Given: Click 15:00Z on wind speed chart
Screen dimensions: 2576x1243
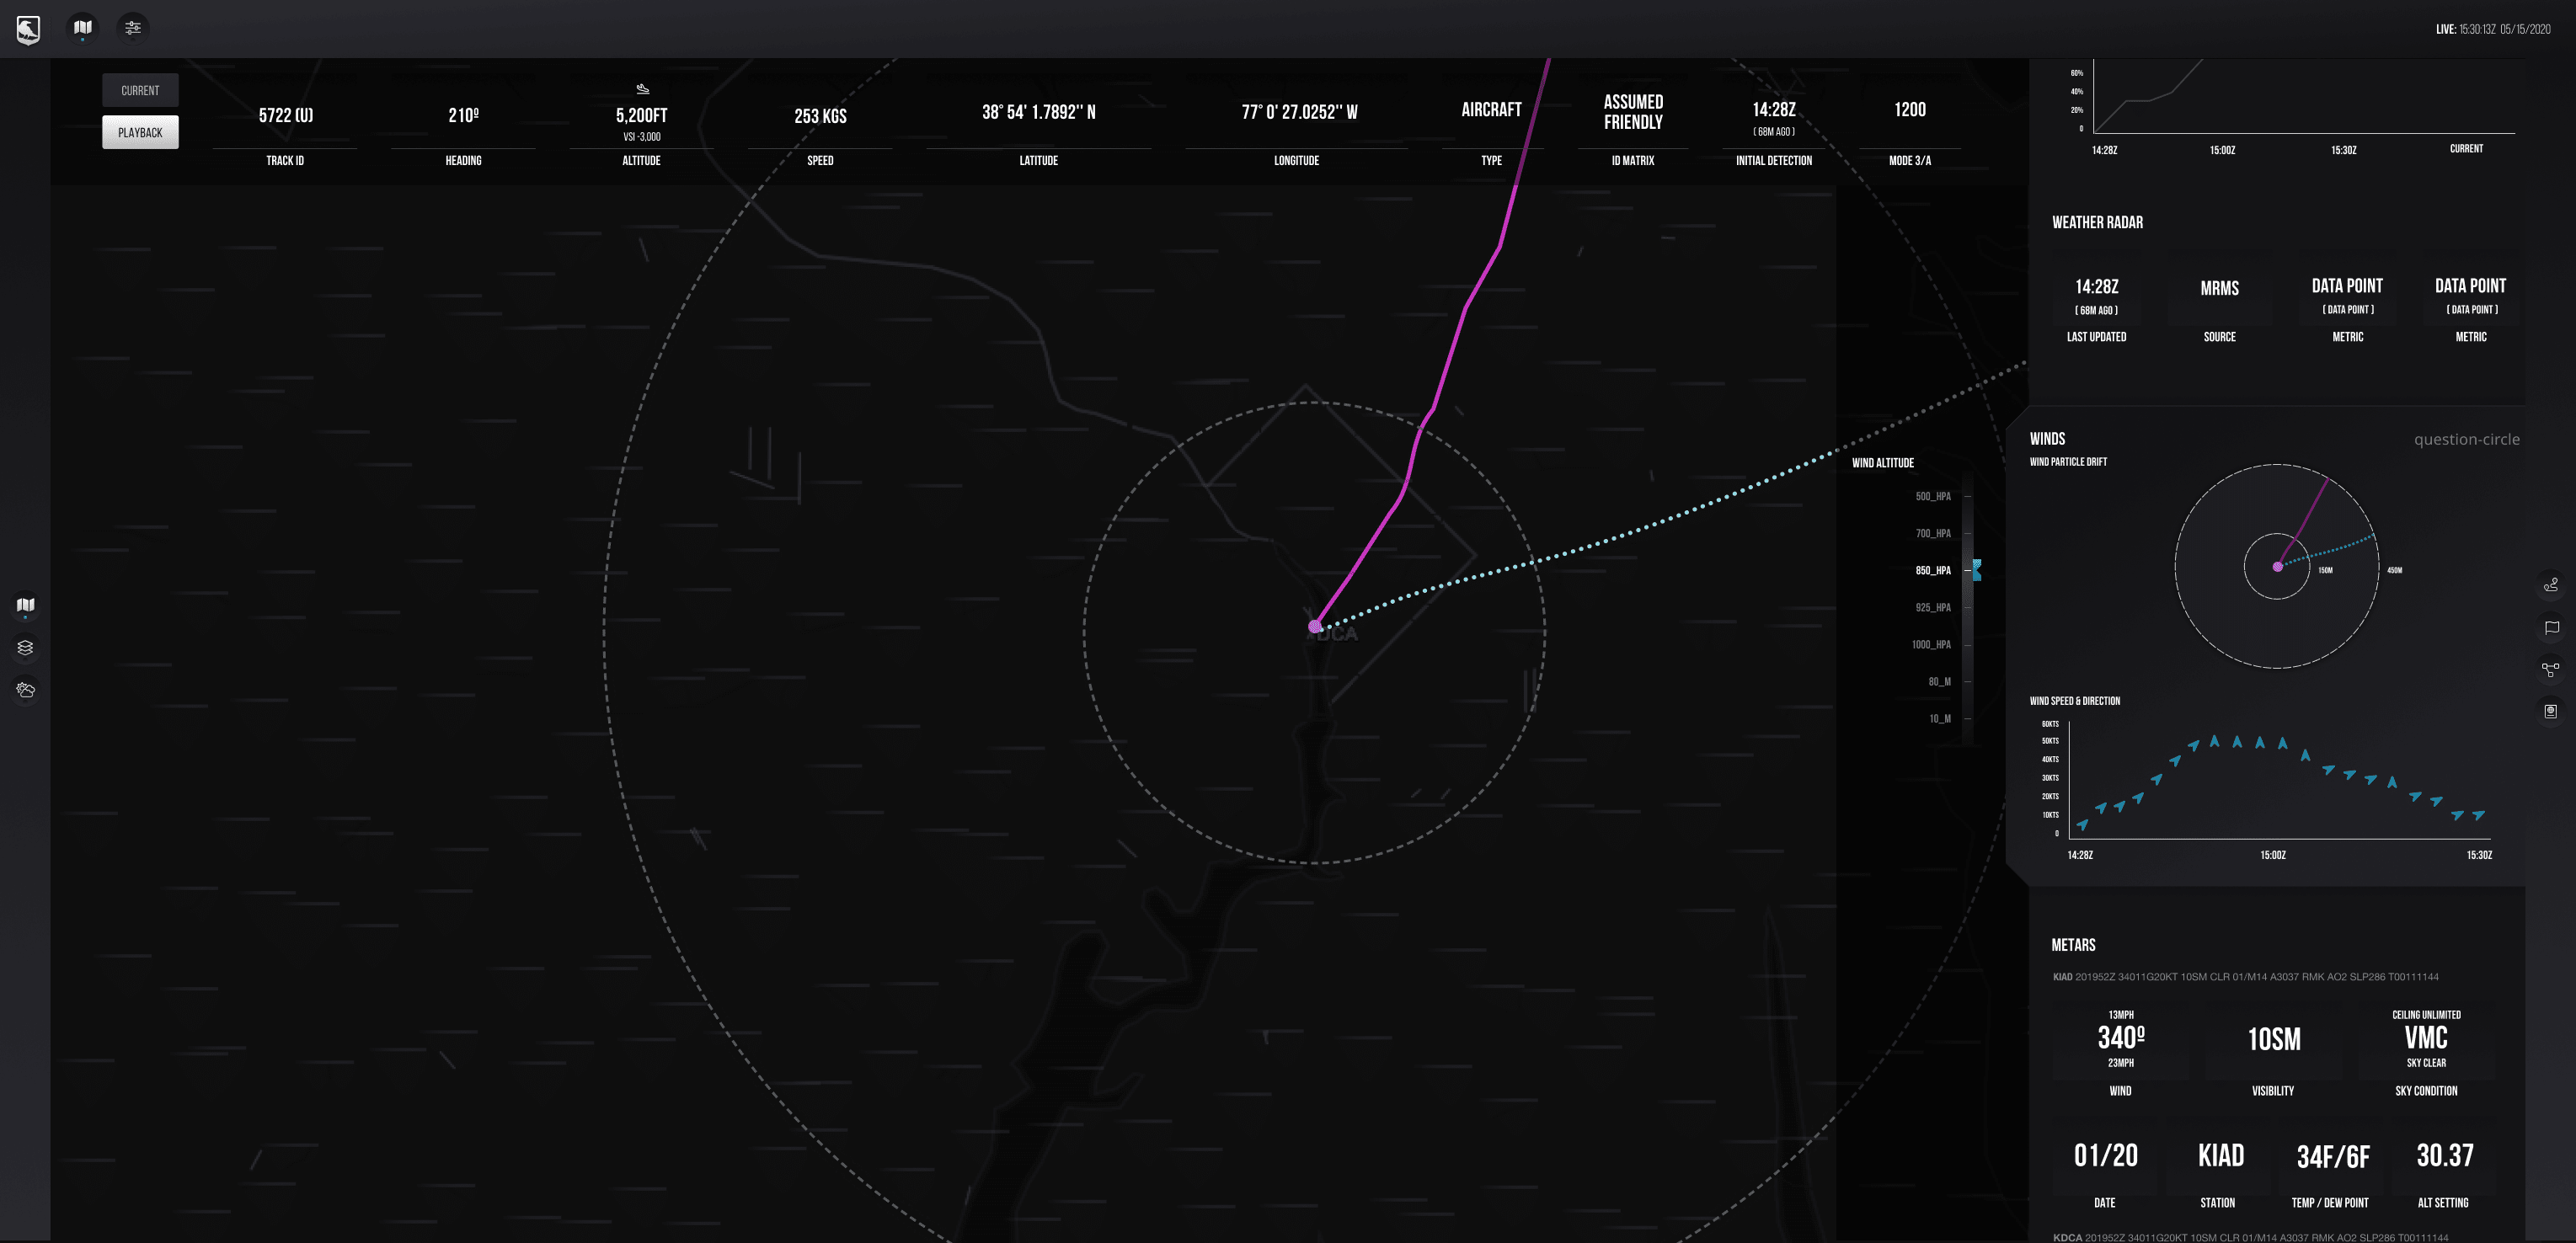Looking at the screenshot, I should click(x=2272, y=855).
